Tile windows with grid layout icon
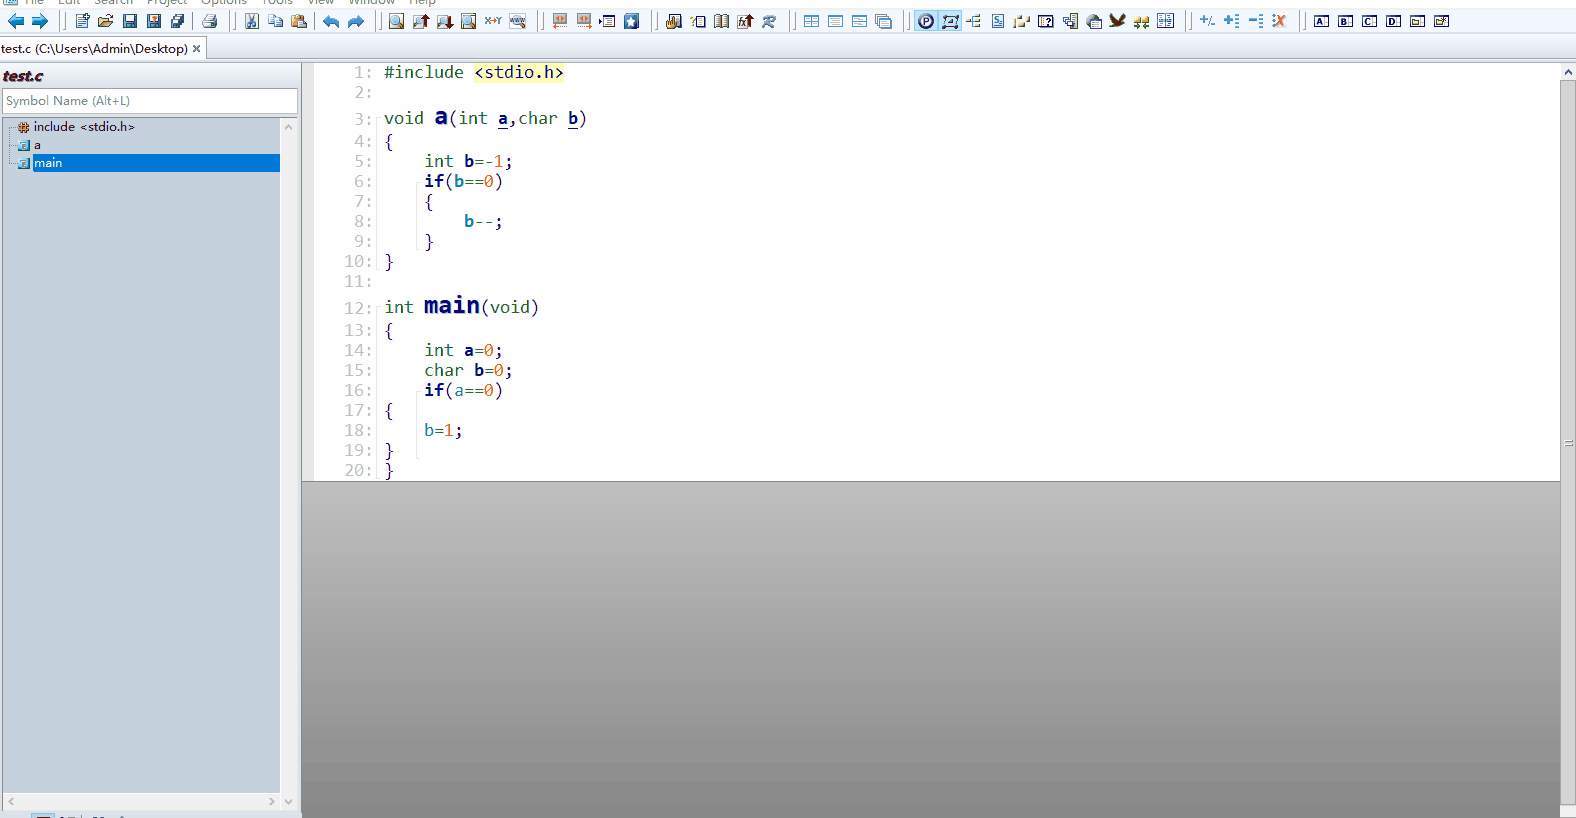 (811, 21)
